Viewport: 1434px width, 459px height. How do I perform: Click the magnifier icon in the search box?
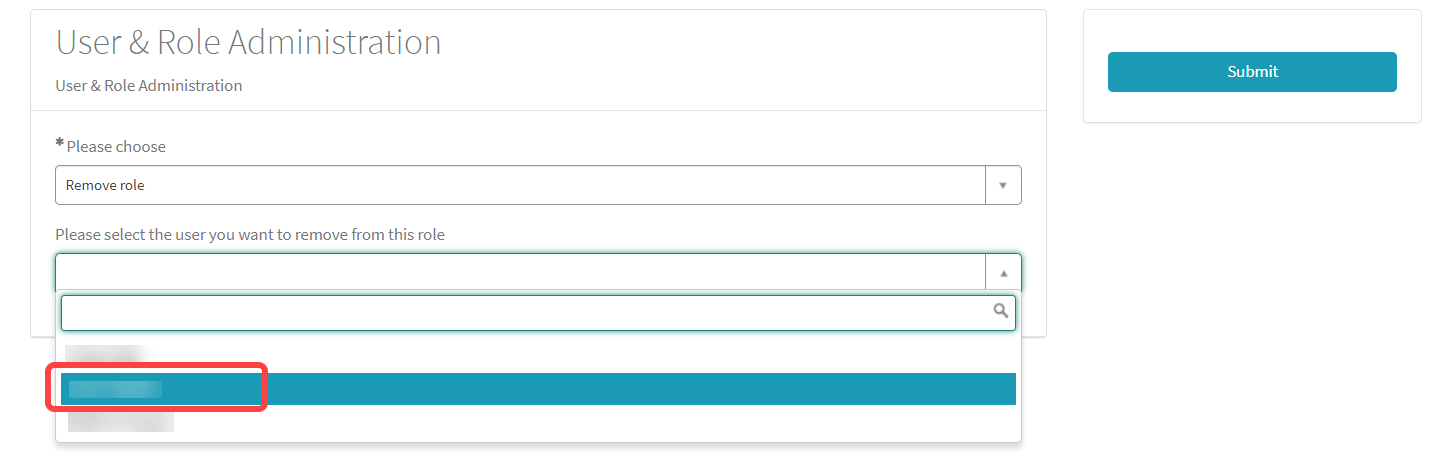tap(1000, 312)
